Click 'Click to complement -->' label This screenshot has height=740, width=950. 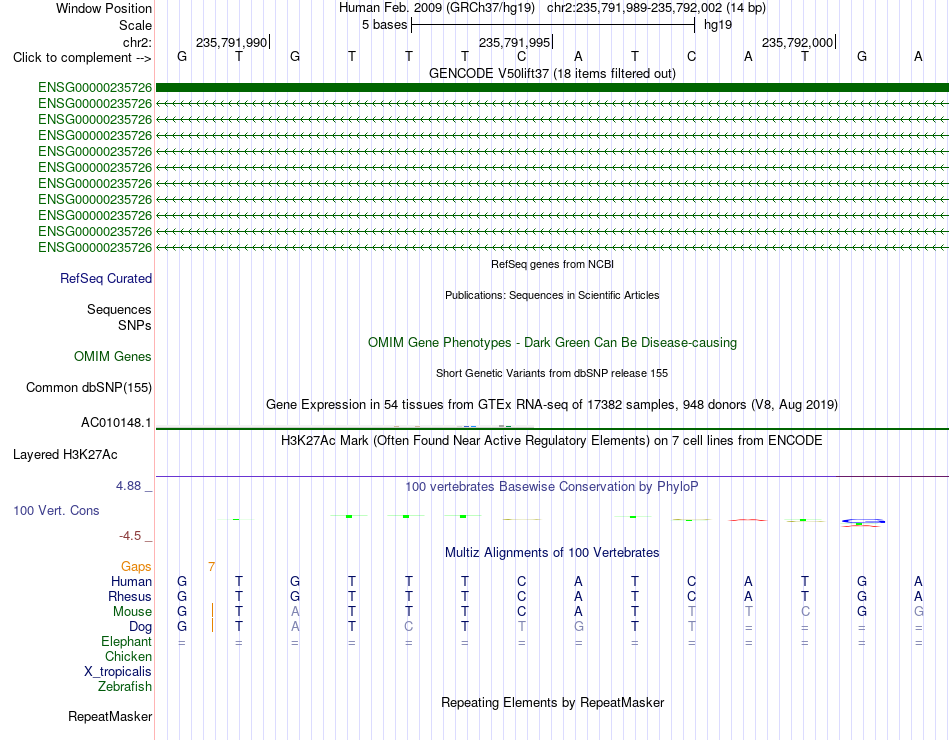click(x=82, y=58)
